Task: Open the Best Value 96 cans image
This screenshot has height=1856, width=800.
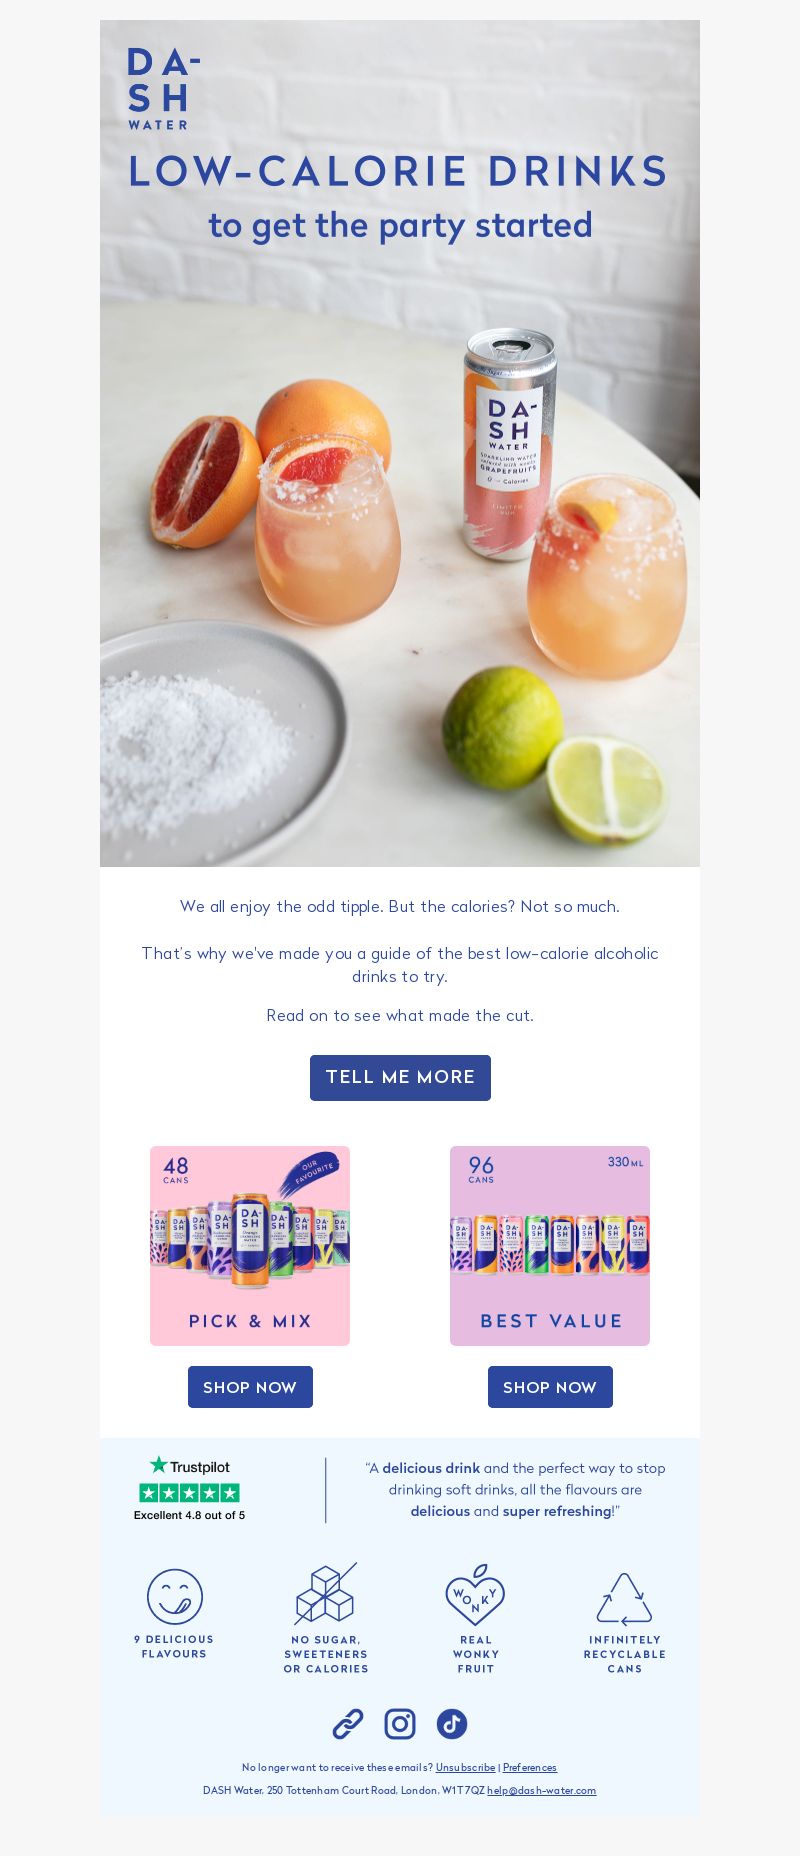Action: coord(550,1246)
